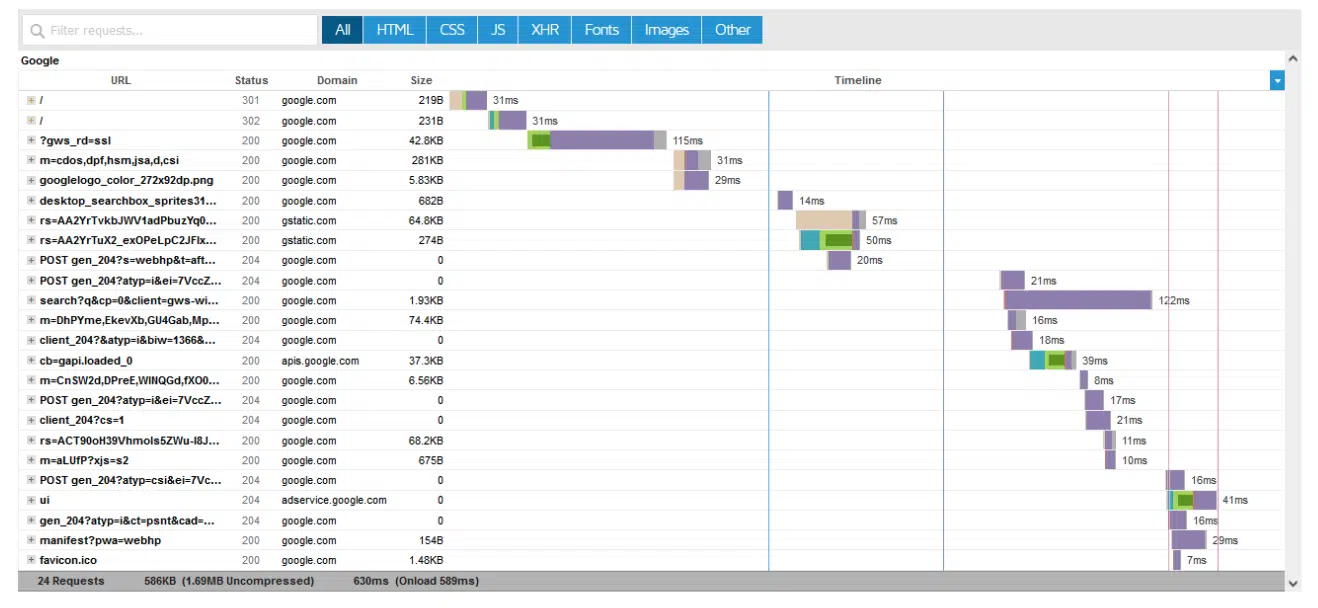Image resolution: width=1318 pixels, height=608 pixels.
Task: Click the "586KB (1.69MB Uncompressed)" summary
Action: point(229,581)
